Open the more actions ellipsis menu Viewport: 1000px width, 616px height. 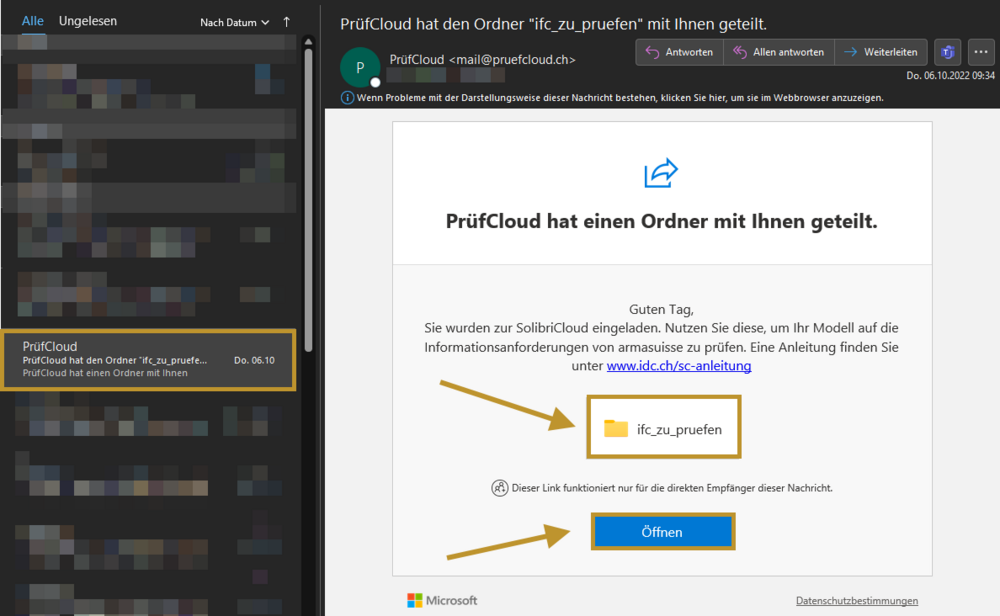point(981,52)
